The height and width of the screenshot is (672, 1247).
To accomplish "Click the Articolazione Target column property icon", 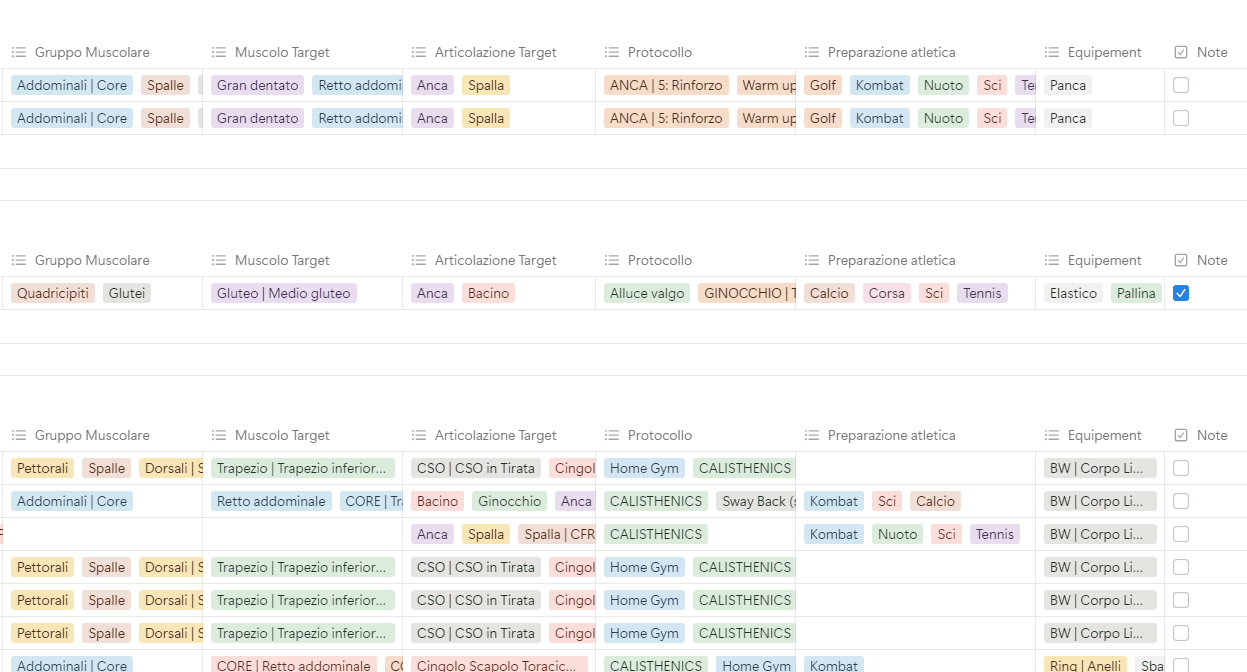I will click(x=418, y=52).
